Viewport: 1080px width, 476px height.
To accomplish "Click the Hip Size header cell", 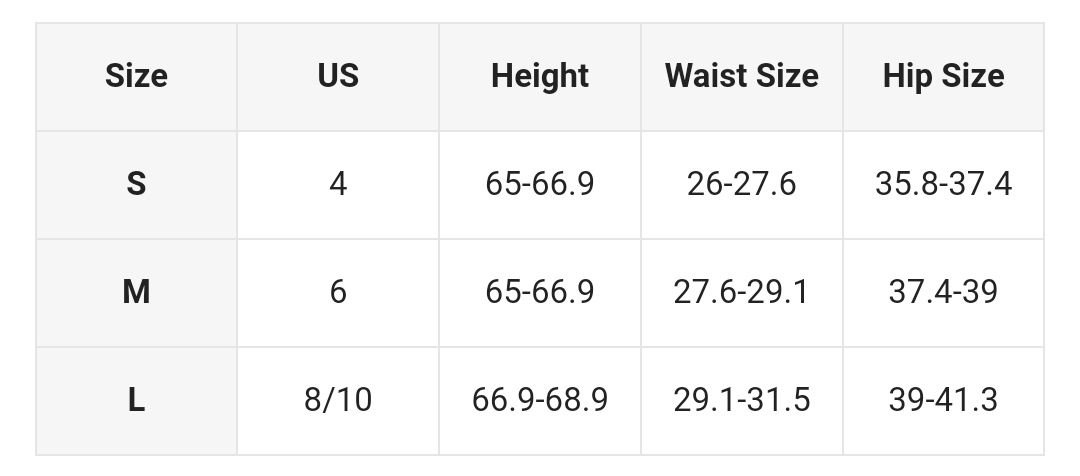I will 944,76.
